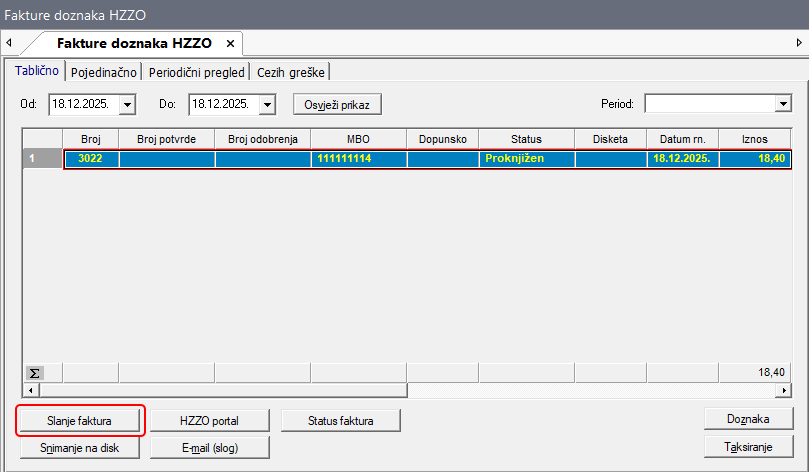The width and height of the screenshot is (809, 472).
Task: Open the Periodični pregled tab
Action: coord(197,72)
